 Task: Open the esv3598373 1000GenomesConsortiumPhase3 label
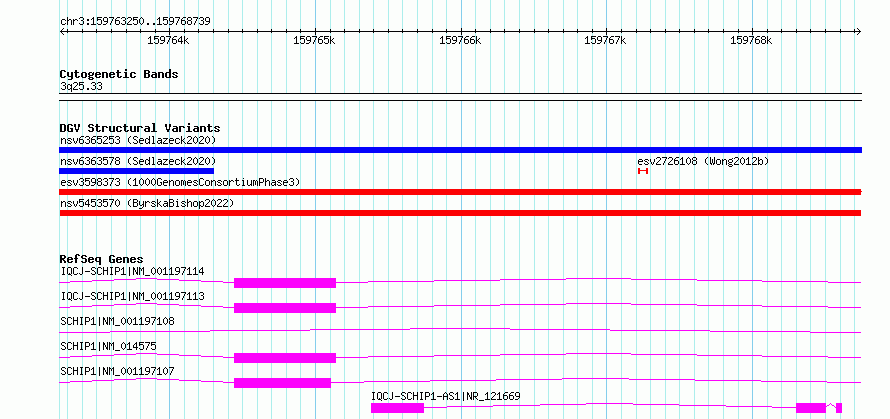pos(180,182)
